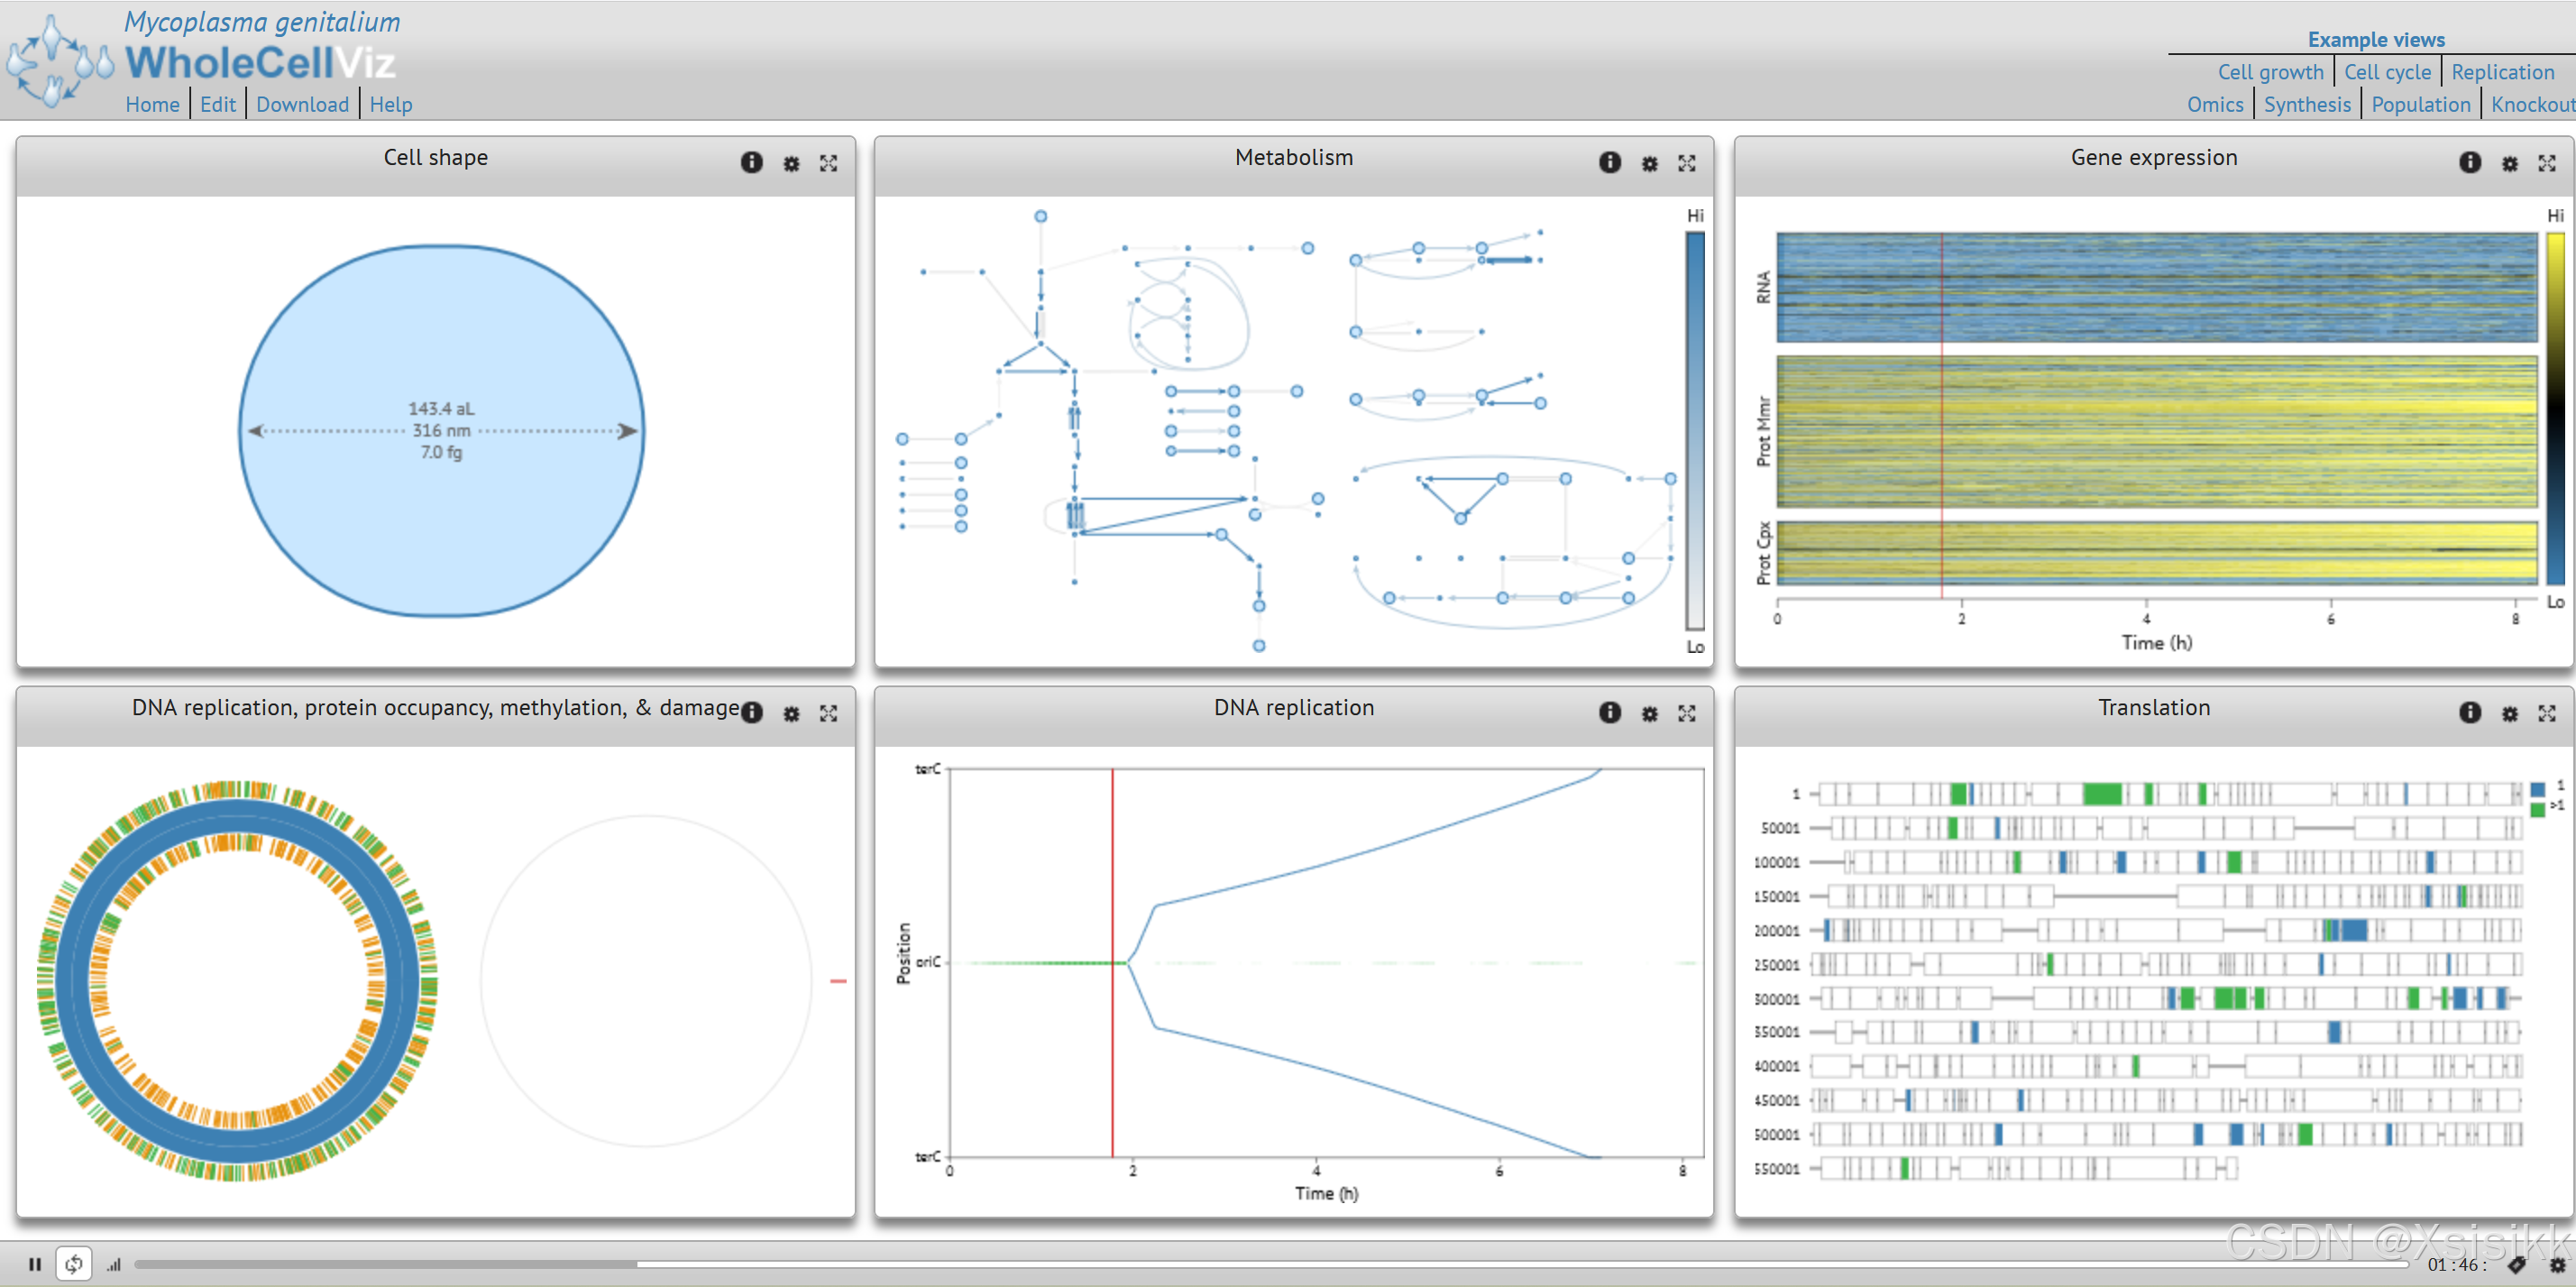The image size is (2576, 1287).
Task: Open Metabolism panel settings gear
Action: click(1649, 163)
